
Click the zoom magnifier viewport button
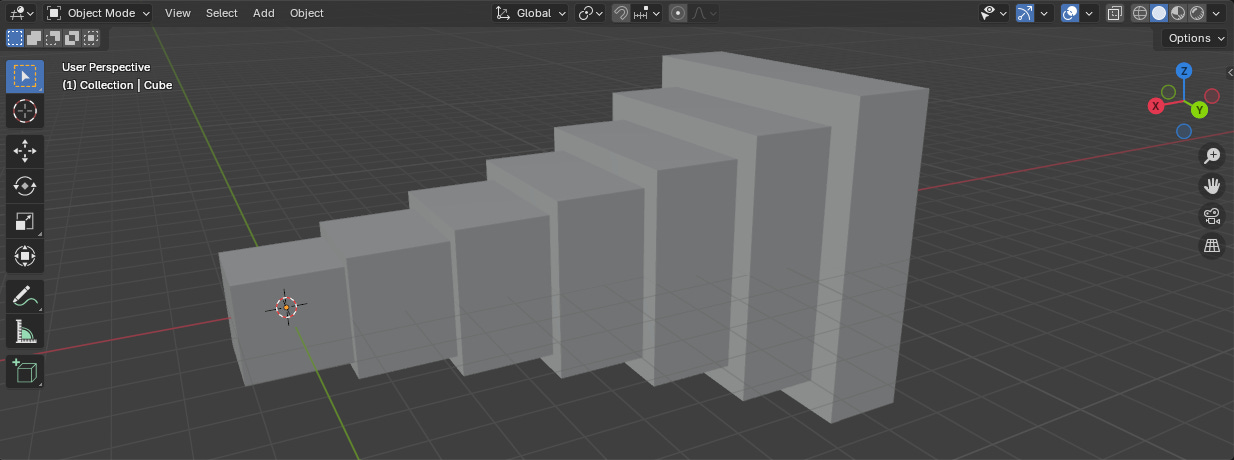(1212, 156)
